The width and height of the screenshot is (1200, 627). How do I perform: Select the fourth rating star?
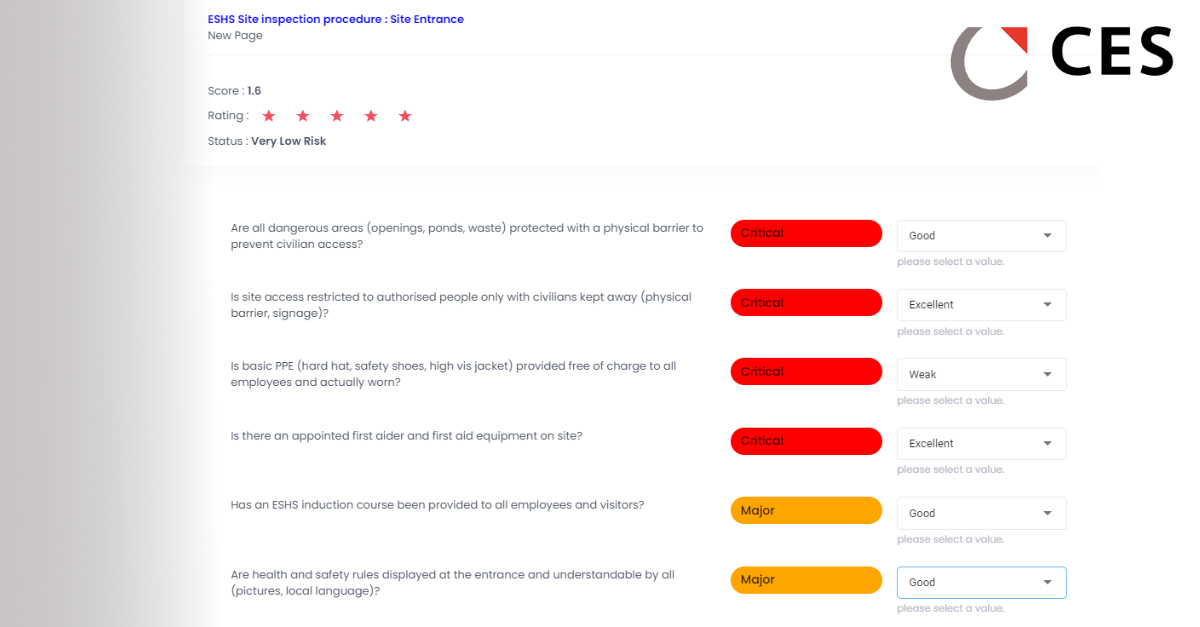point(371,116)
